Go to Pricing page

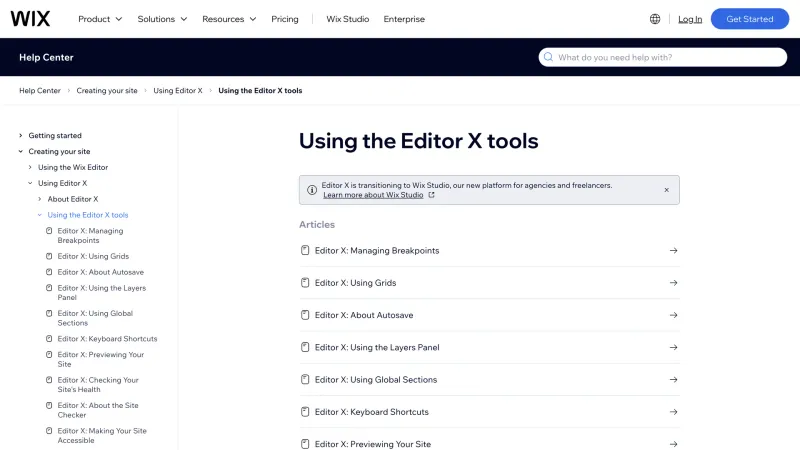coord(285,19)
